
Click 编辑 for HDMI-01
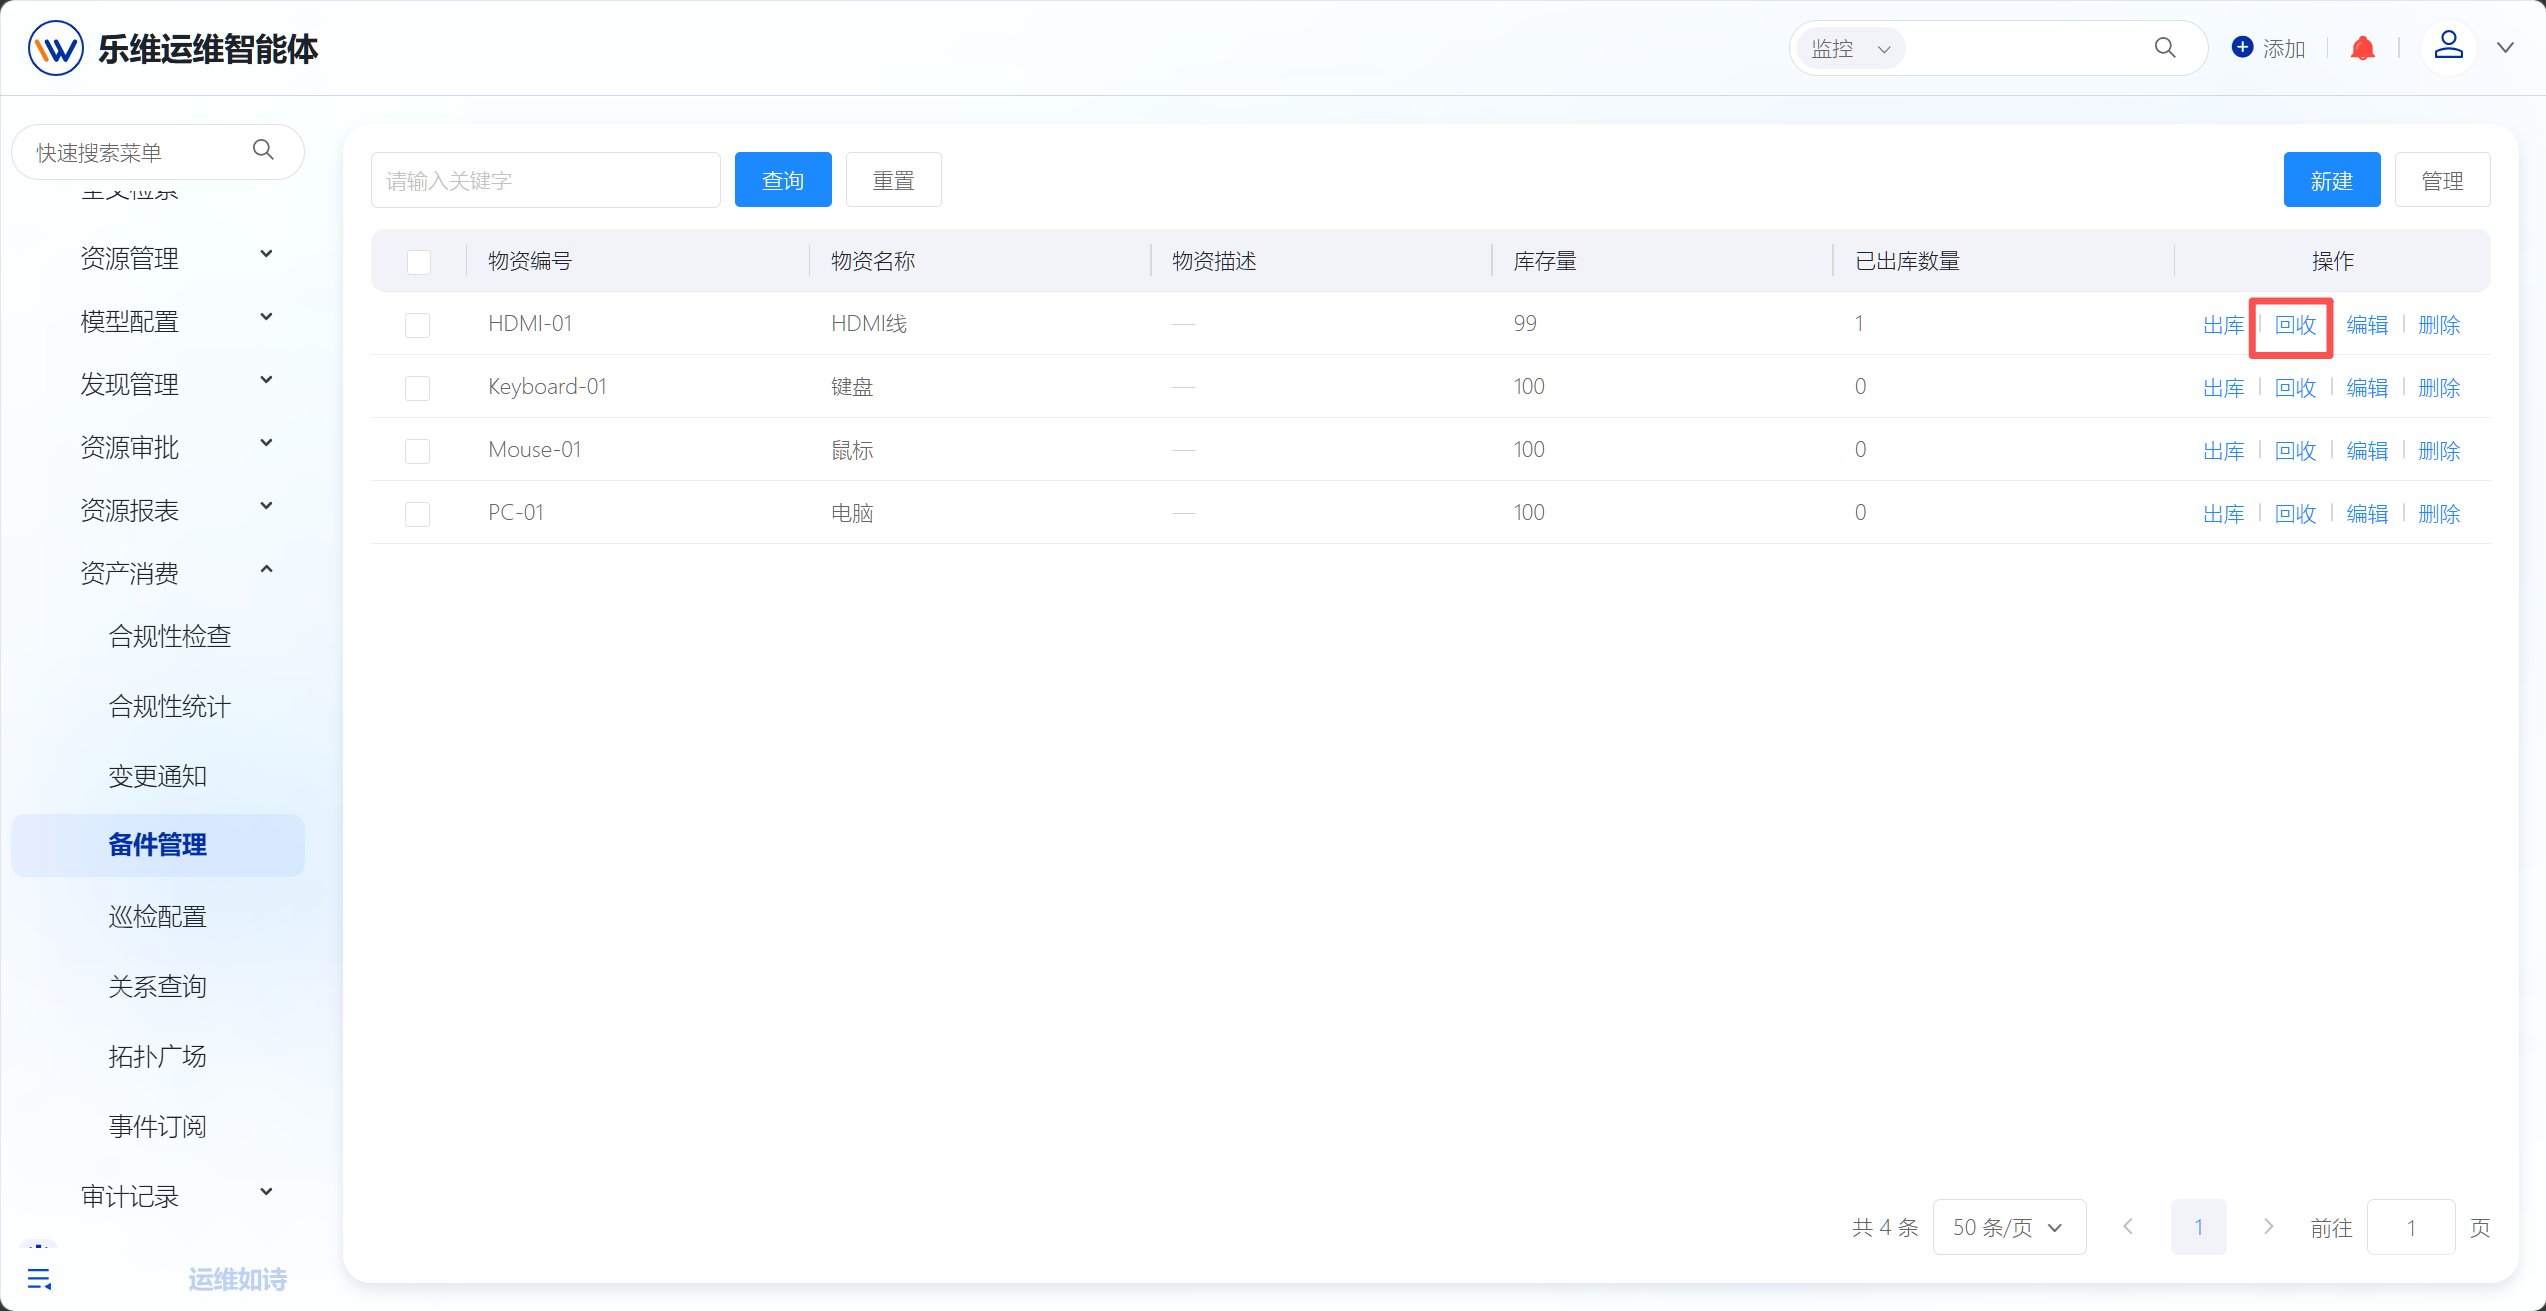pos(2367,325)
